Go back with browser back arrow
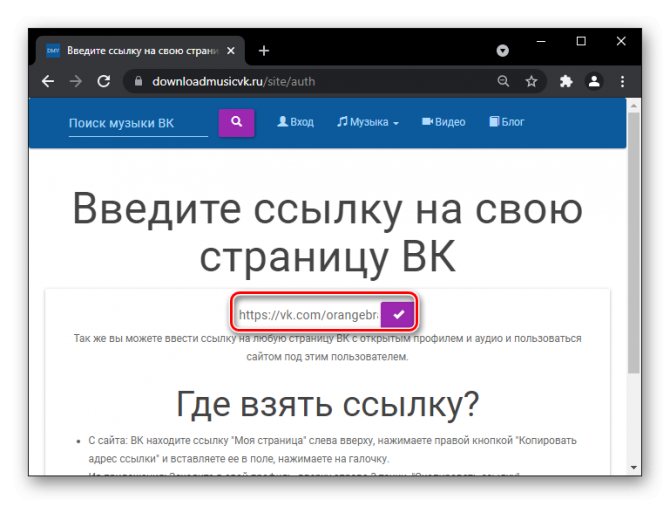The height and width of the screenshot is (513, 670). coord(48,81)
